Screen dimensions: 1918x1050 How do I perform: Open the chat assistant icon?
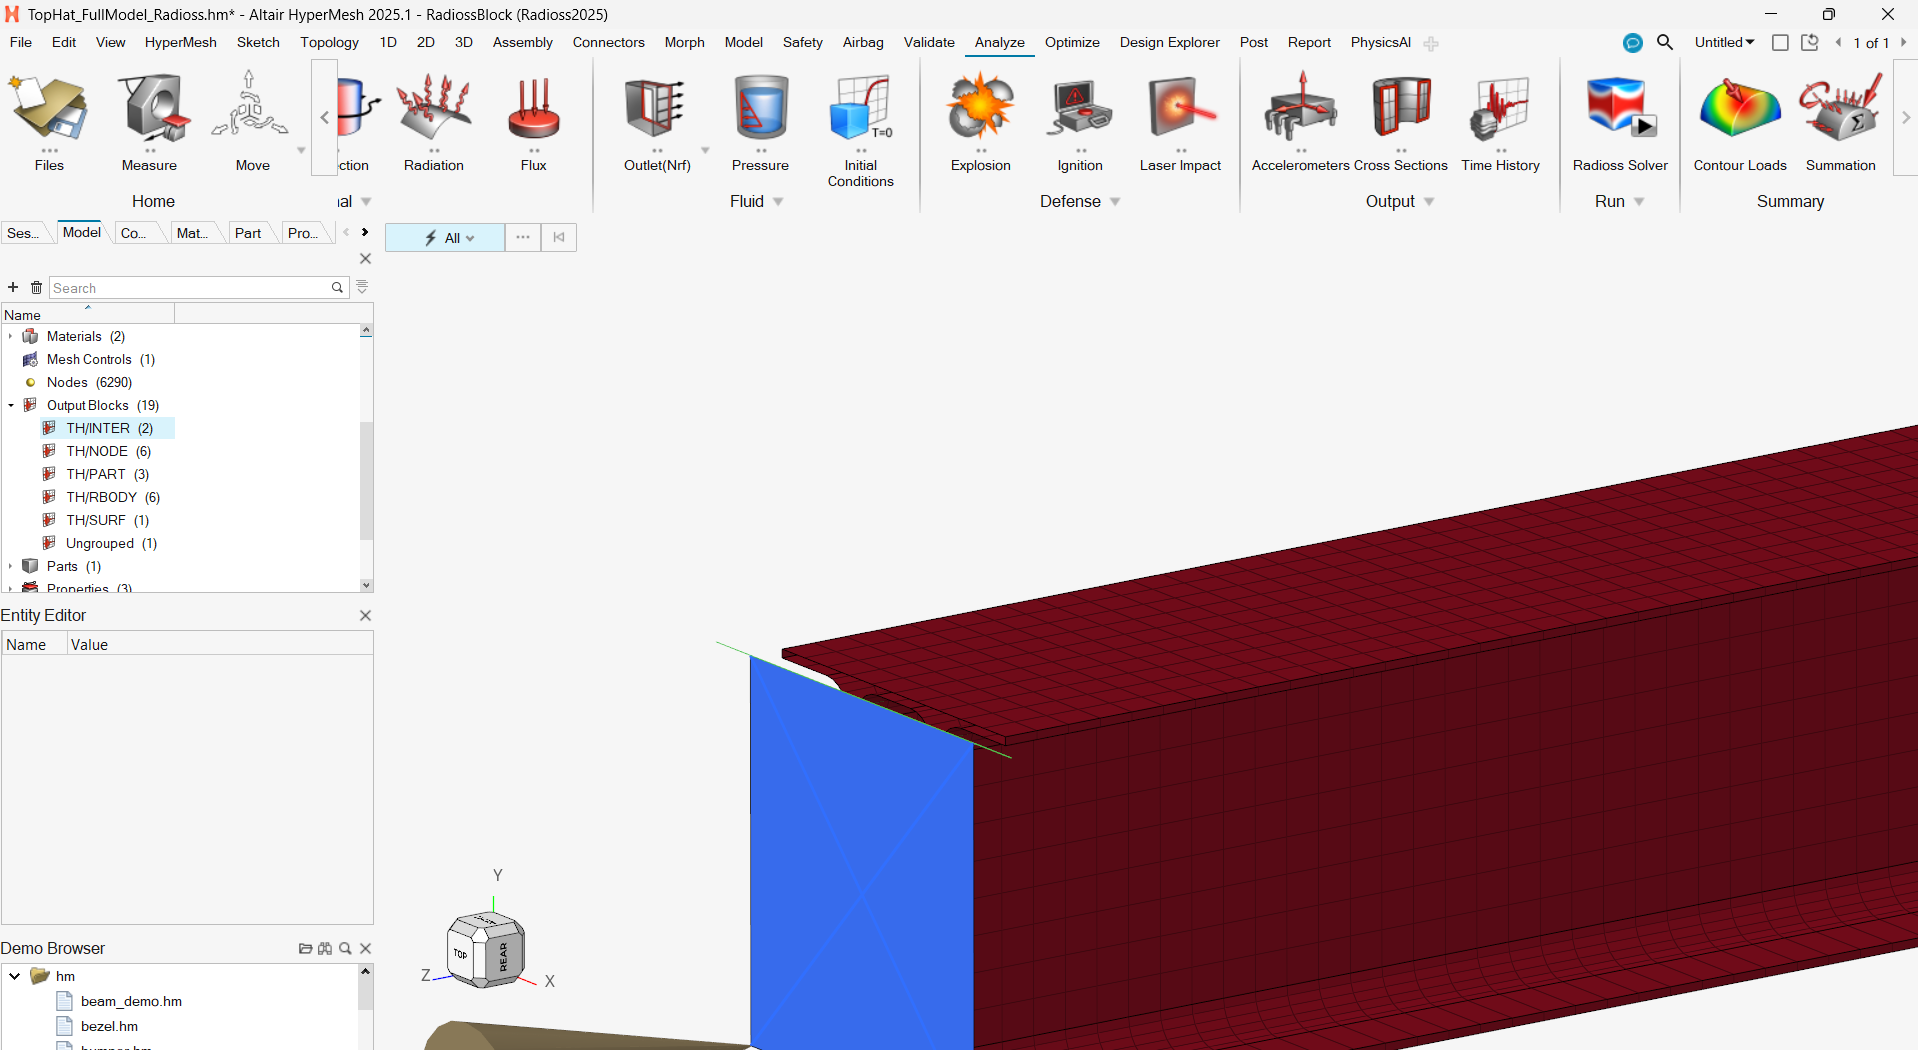point(1633,43)
